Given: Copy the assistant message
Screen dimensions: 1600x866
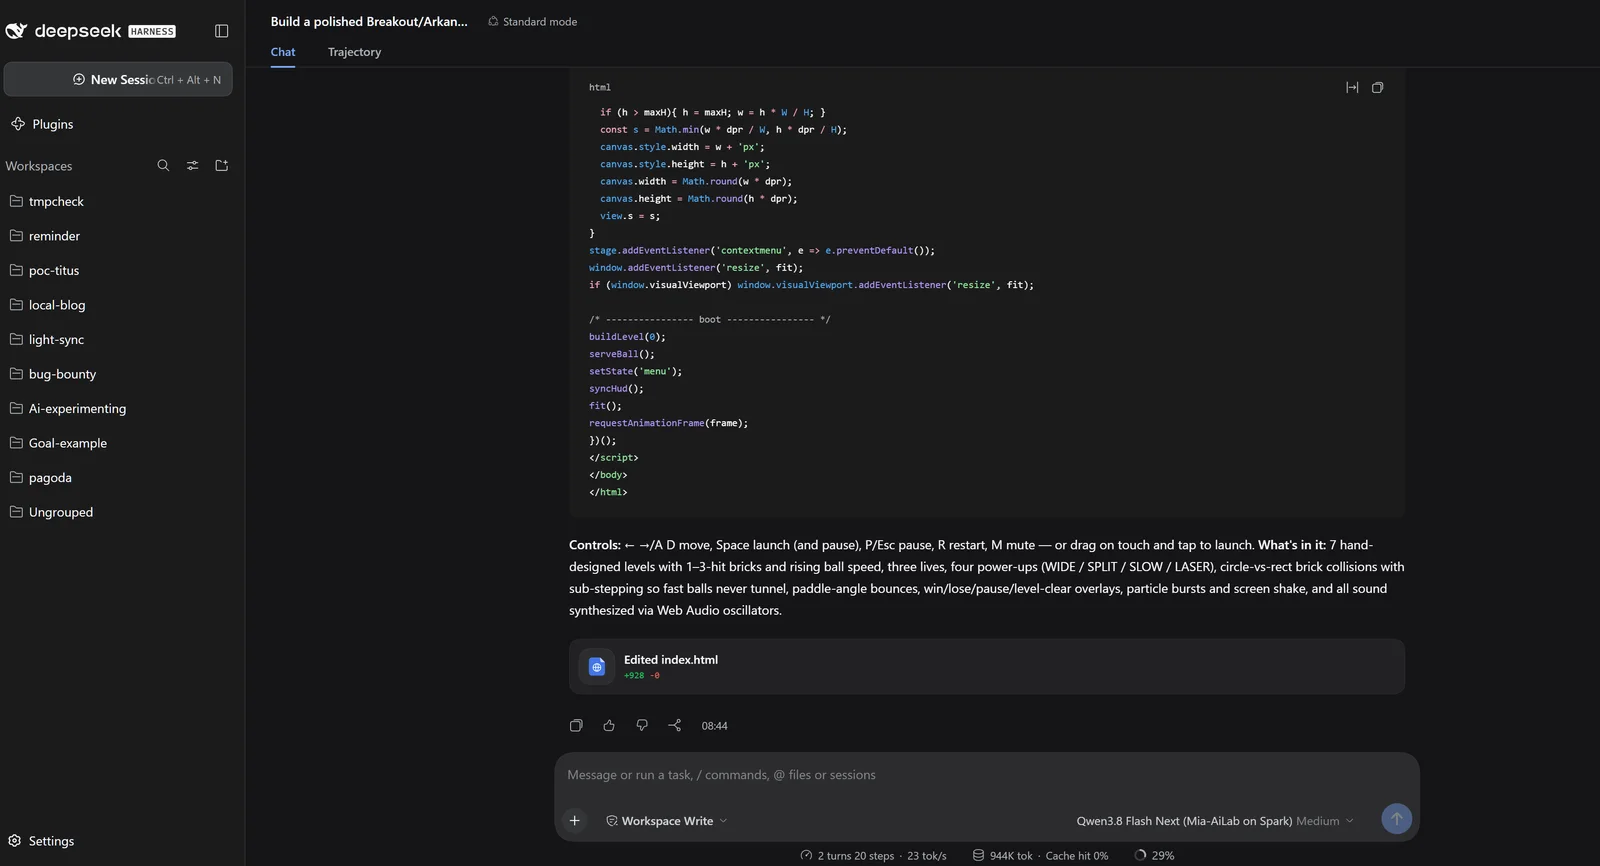Looking at the screenshot, I should (576, 726).
